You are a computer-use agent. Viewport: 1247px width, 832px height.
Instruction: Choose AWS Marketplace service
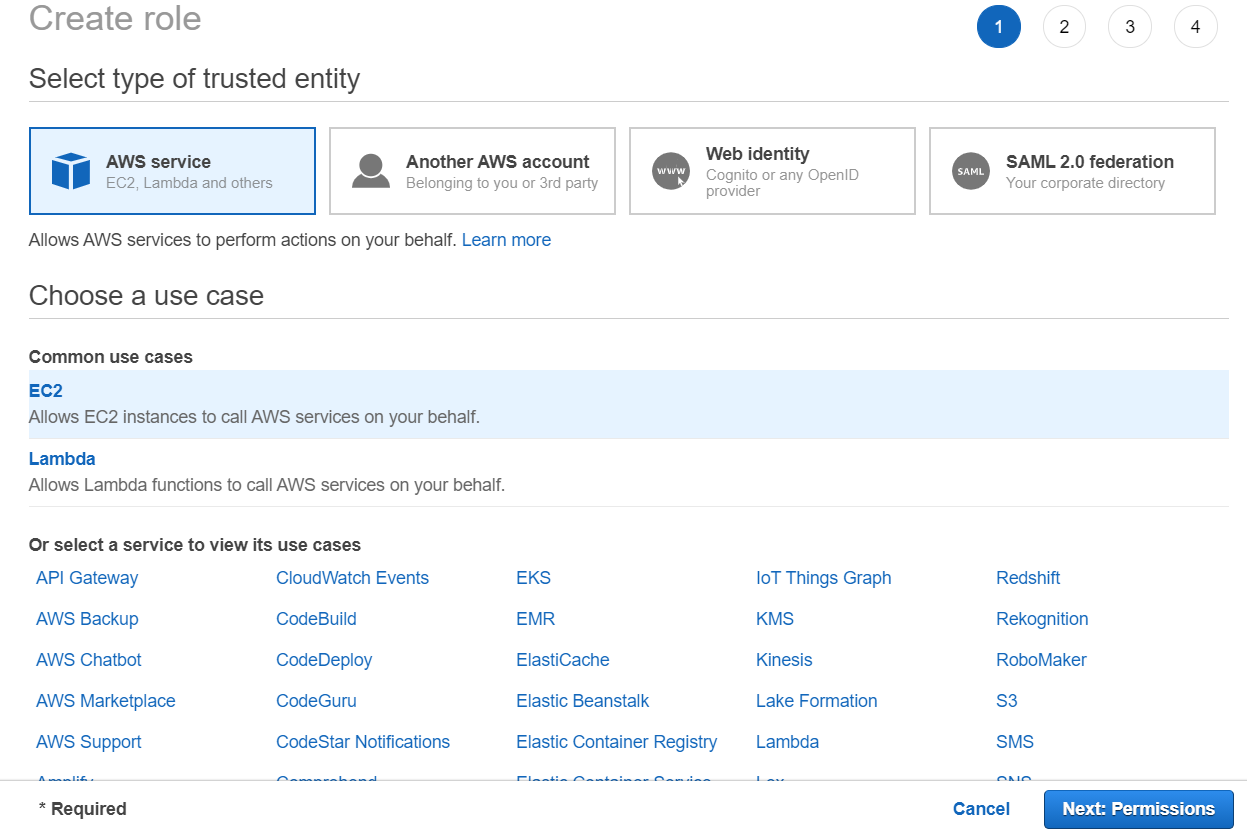[x=106, y=701]
